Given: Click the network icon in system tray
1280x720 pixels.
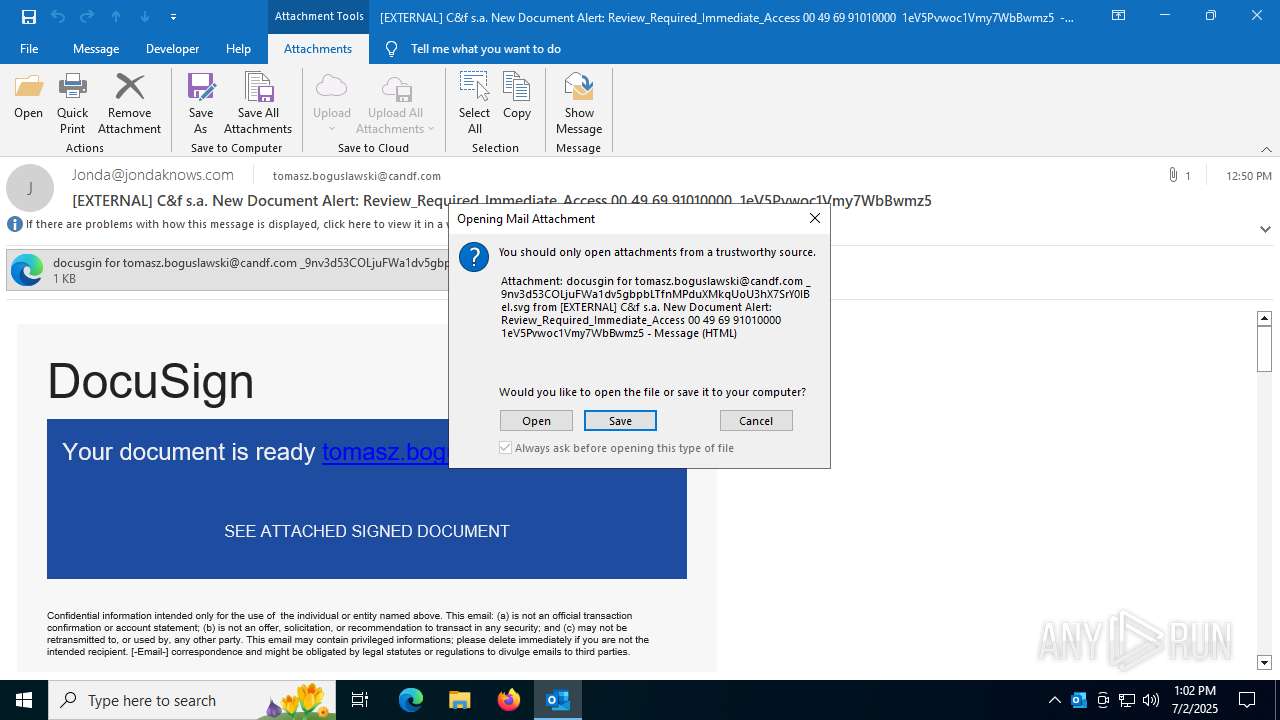Looking at the screenshot, I should [1127, 700].
